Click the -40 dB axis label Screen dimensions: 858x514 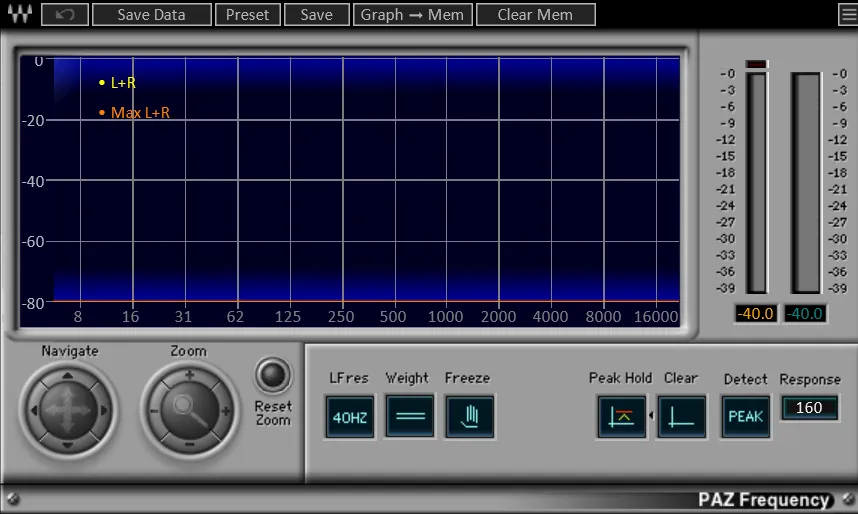[x=33, y=181]
